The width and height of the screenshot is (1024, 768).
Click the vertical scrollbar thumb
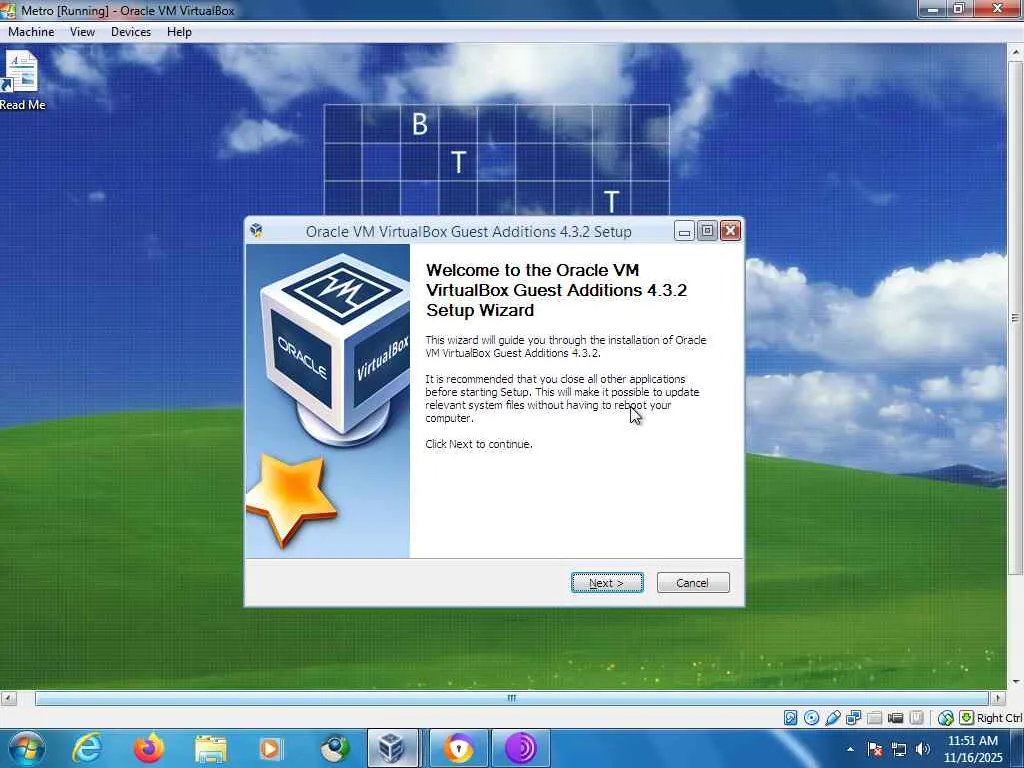tap(1015, 318)
